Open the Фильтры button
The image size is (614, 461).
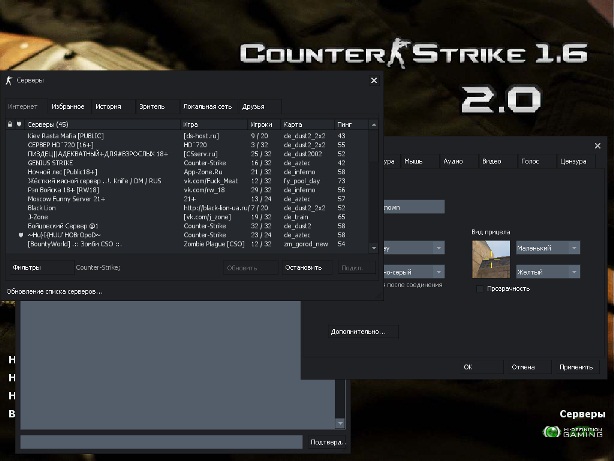[42, 268]
